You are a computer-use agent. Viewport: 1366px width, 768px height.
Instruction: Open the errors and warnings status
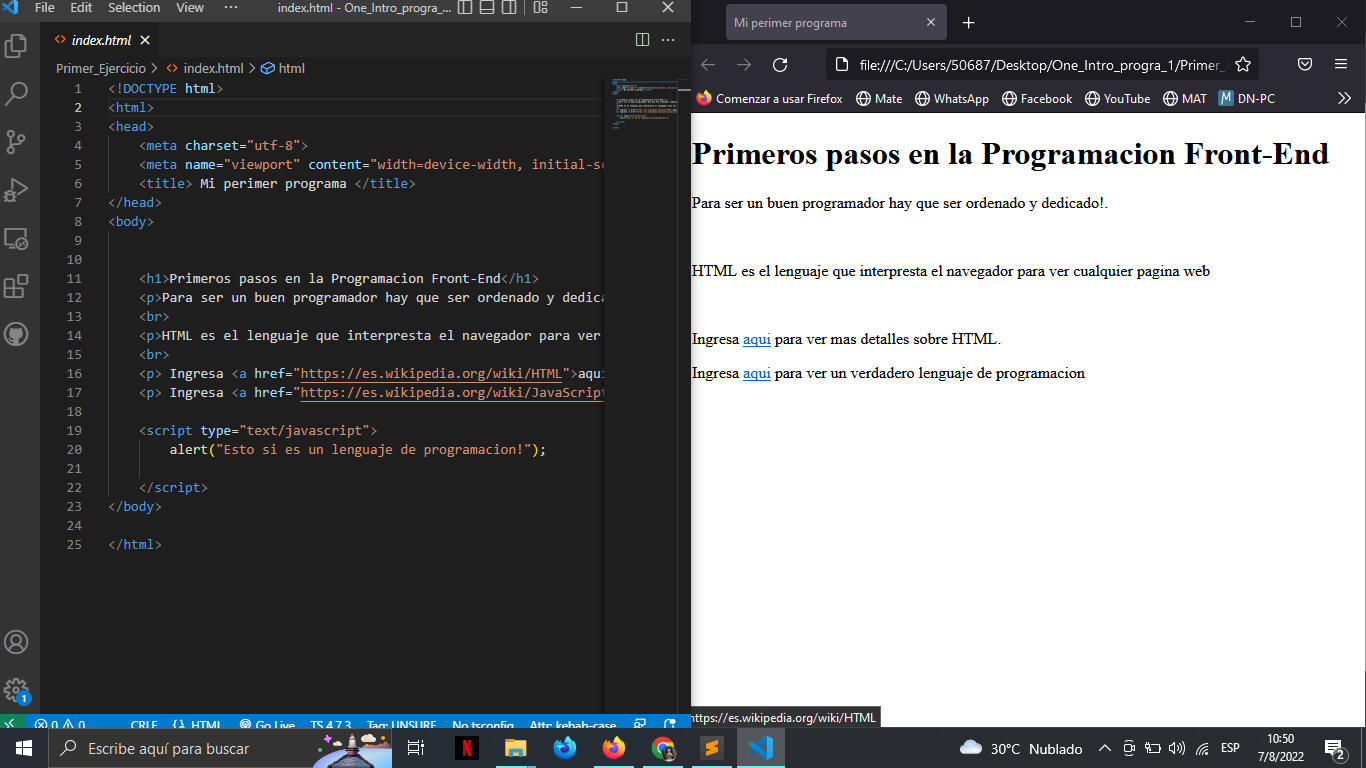(x=59, y=725)
